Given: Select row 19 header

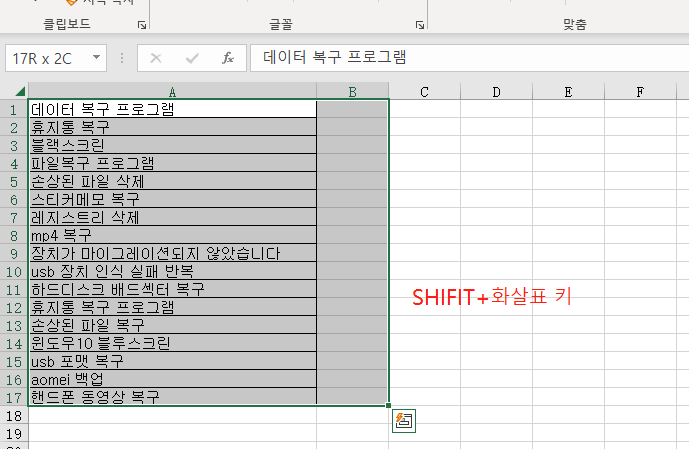Looking at the screenshot, I should pyautogui.click(x=14, y=434).
